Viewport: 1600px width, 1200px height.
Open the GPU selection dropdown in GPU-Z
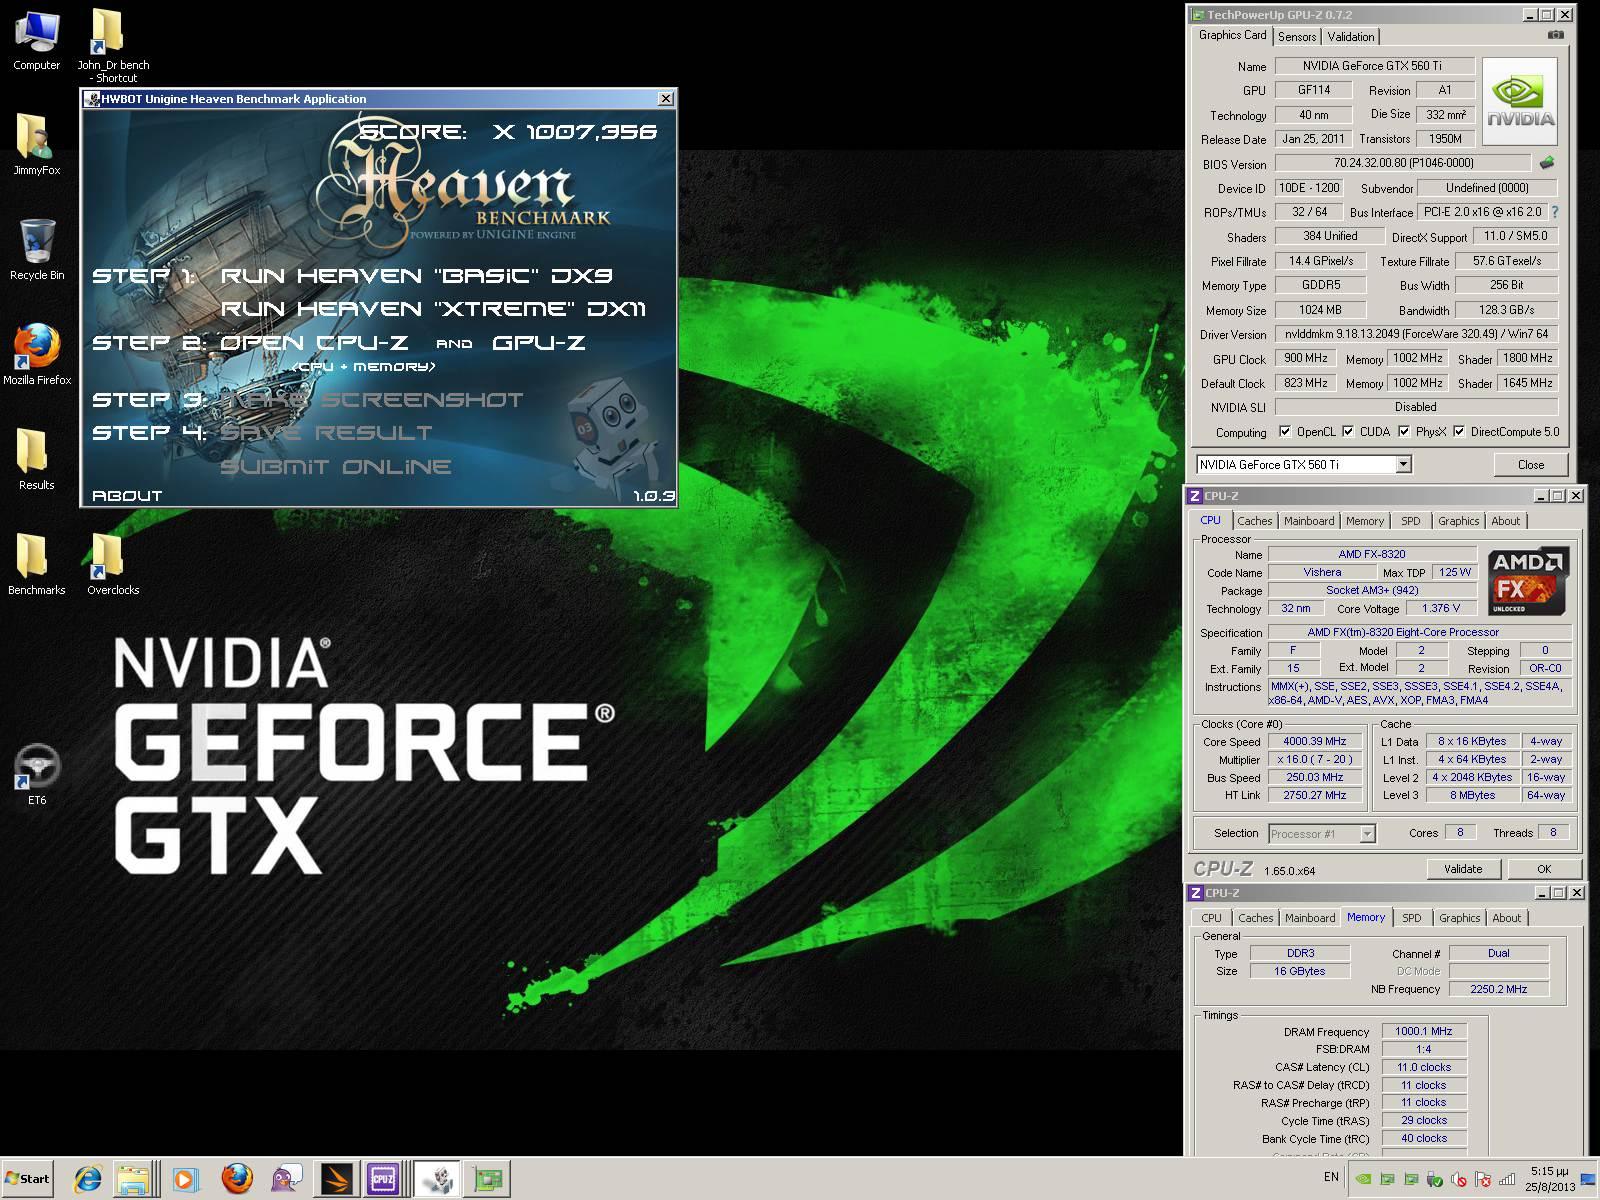[1404, 464]
